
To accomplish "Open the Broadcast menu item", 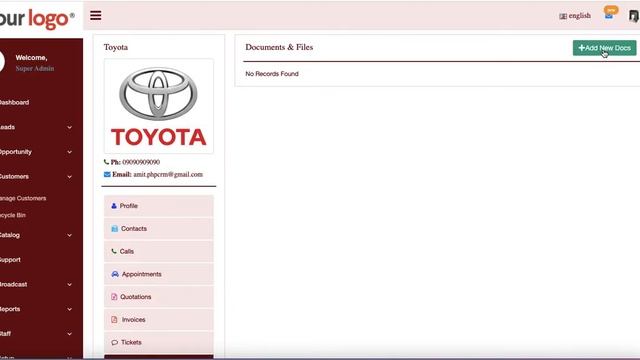I will tap(13, 284).
